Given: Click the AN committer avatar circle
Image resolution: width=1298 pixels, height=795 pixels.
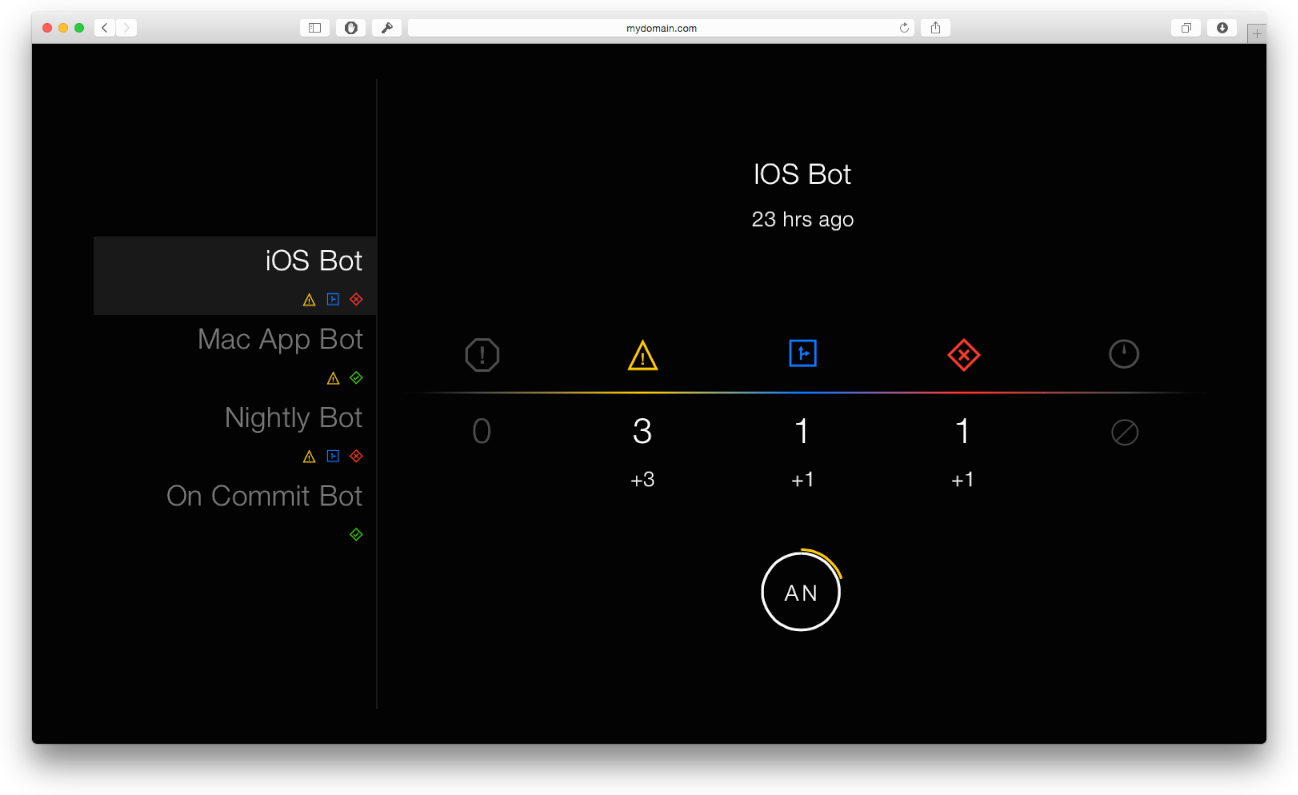Looking at the screenshot, I should pyautogui.click(x=801, y=592).
